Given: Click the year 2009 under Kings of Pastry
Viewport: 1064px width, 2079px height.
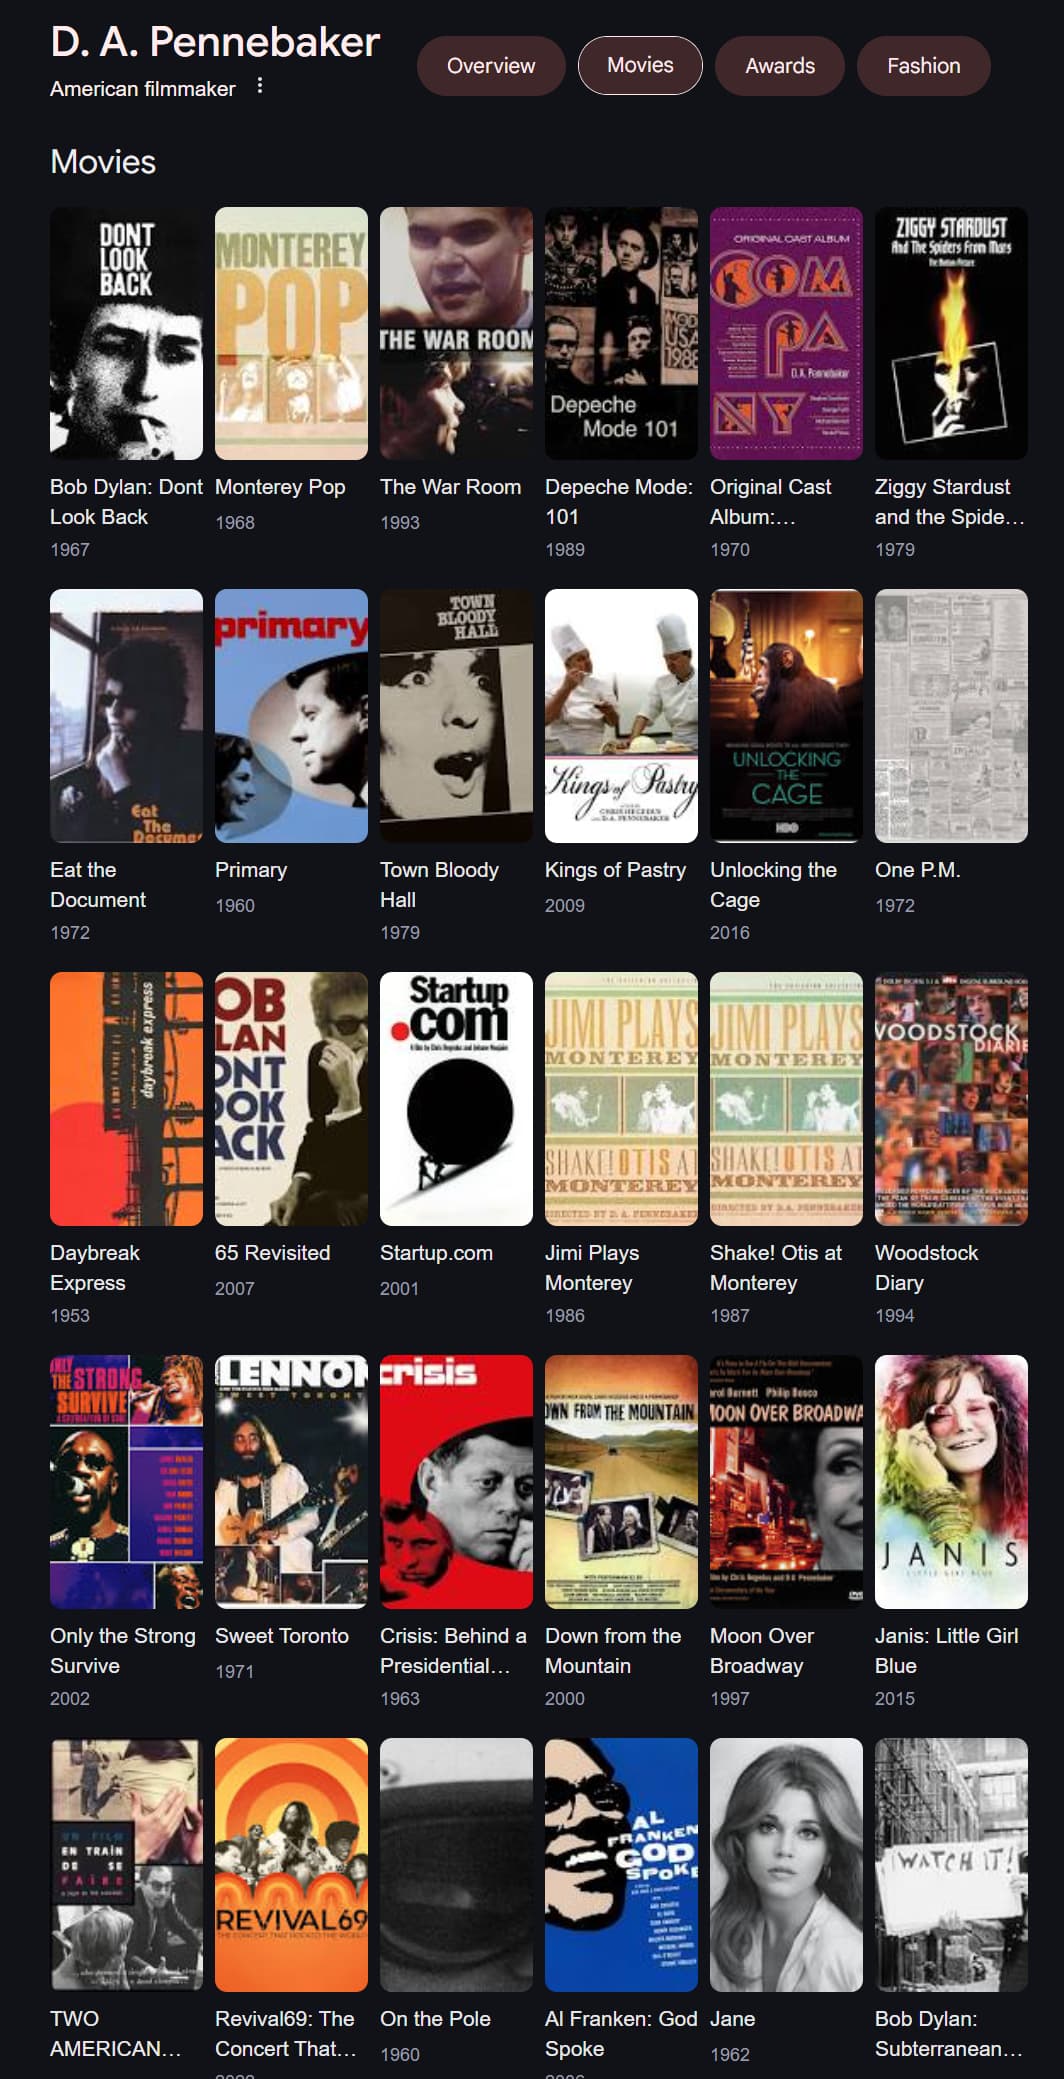Looking at the screenshot, I should [x=565, y=906].
